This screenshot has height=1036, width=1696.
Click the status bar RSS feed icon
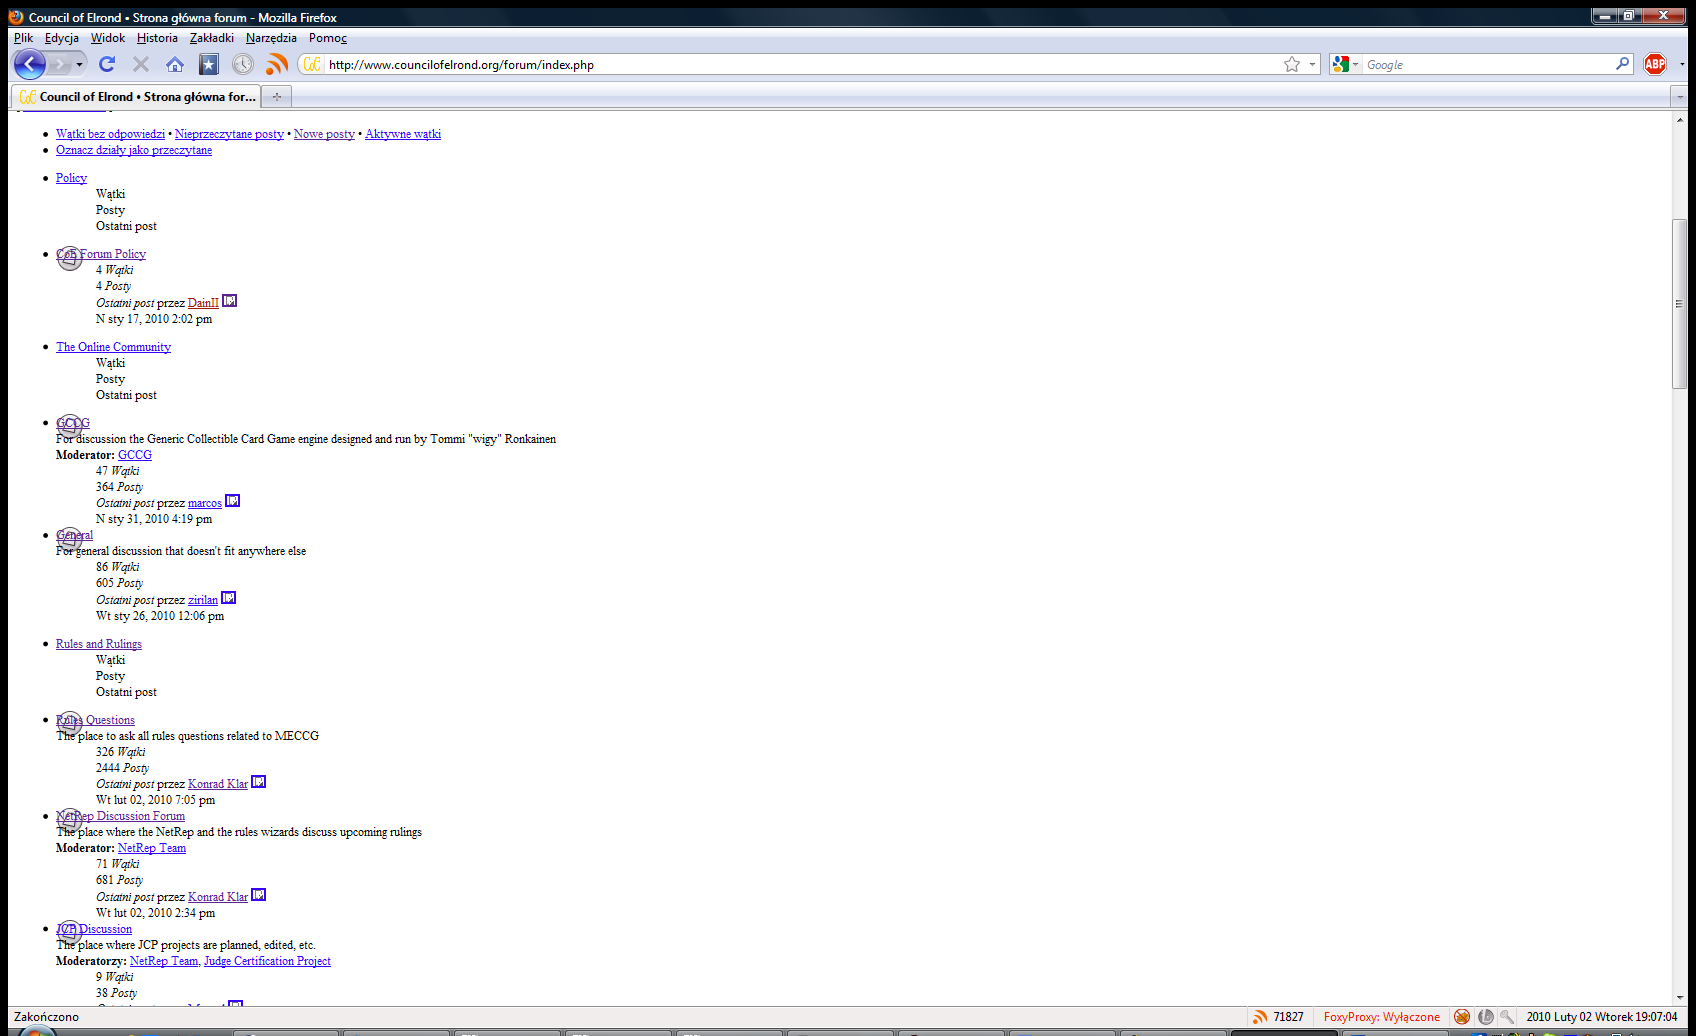(1260, 1017)
